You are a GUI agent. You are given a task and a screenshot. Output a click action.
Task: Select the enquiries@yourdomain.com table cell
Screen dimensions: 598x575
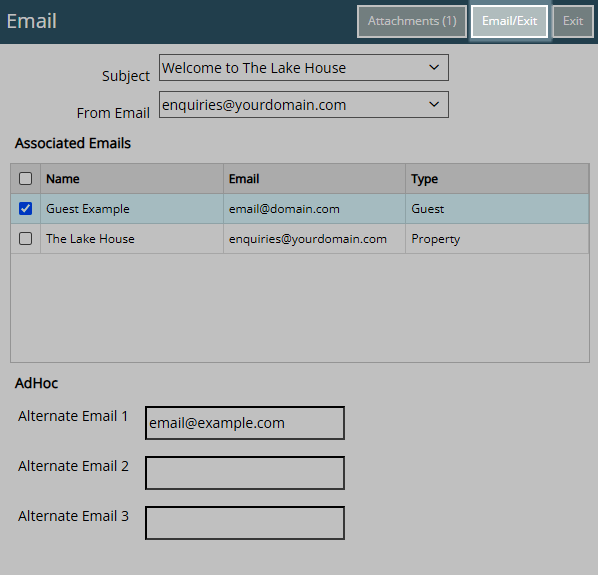point(314,239)
